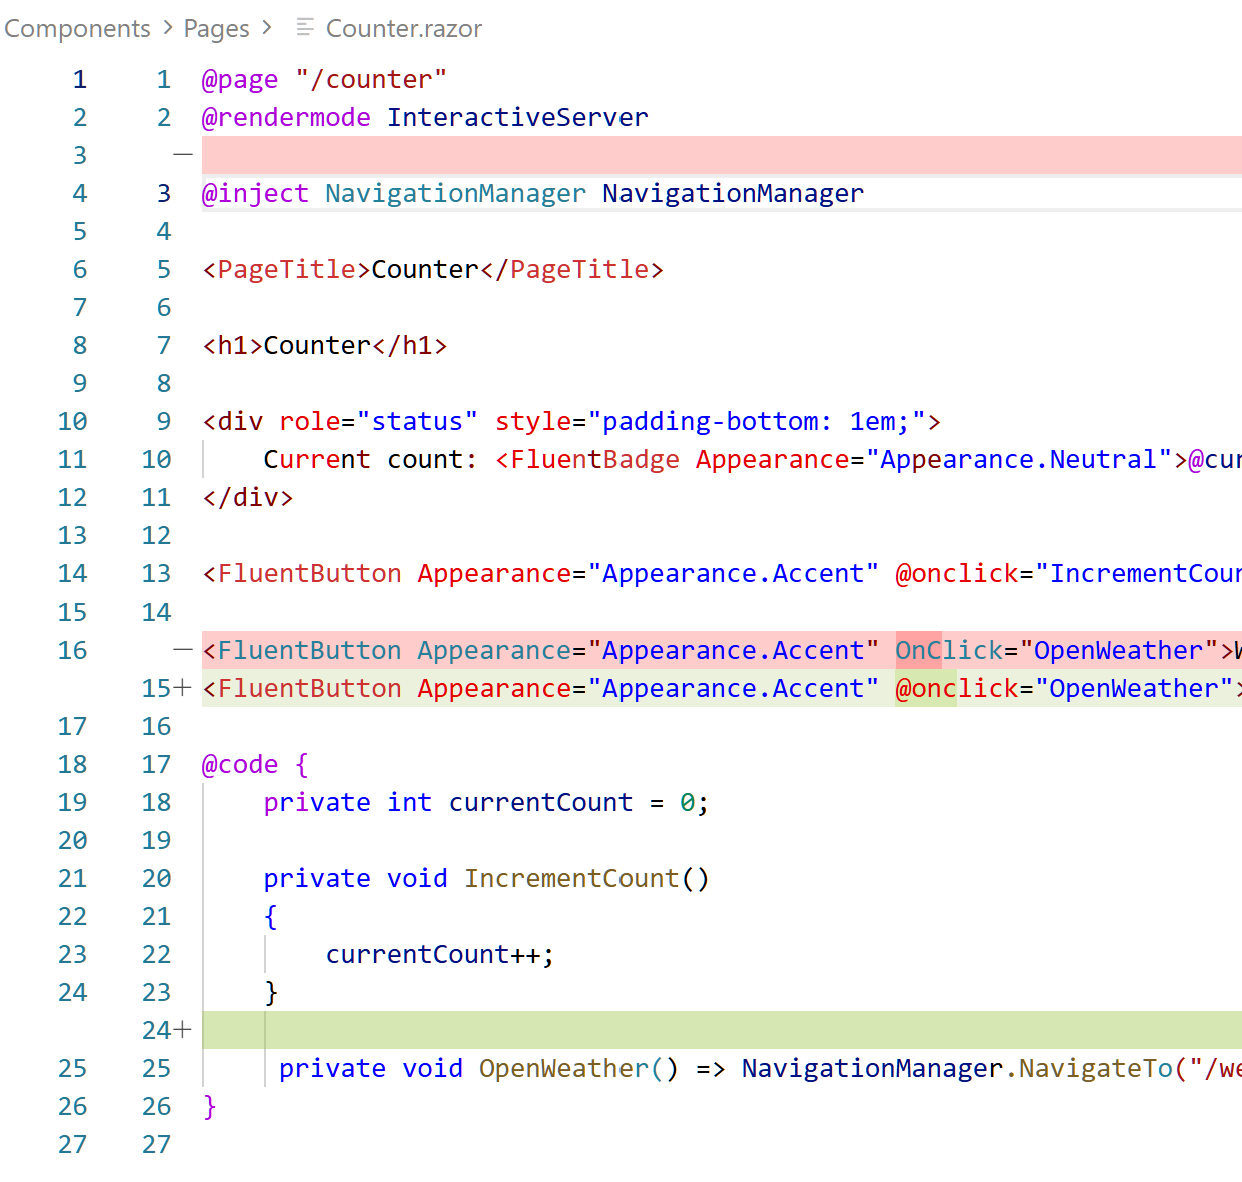The width and height of the screenshot is (1242, 1182).
Task: Click the minus marker on removed line 3
Action: 182,155
